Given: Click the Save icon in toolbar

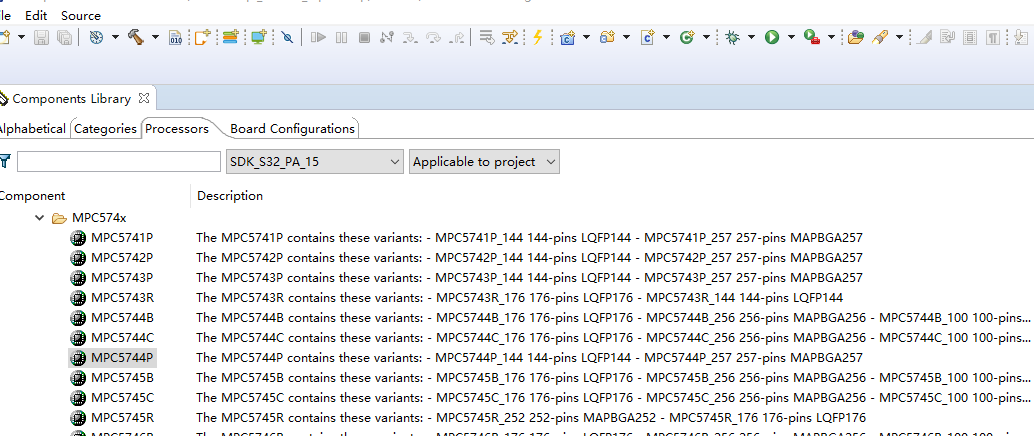Looking at the screenshot, I should [x=42, y=38].
